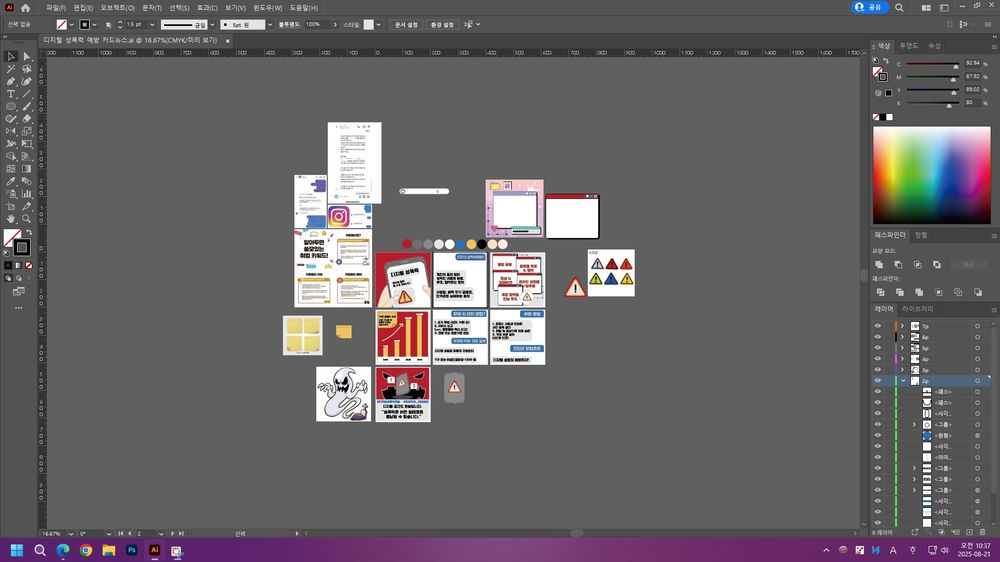This screenshot has width=1000, height=562.
Task: Select the Type tool
Action: point(11,94)
